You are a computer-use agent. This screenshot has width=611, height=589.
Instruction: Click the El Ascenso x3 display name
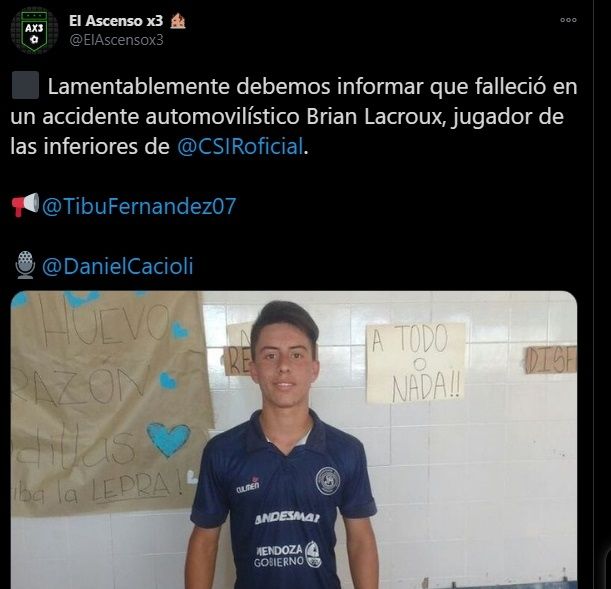click(x=116, y=21)
